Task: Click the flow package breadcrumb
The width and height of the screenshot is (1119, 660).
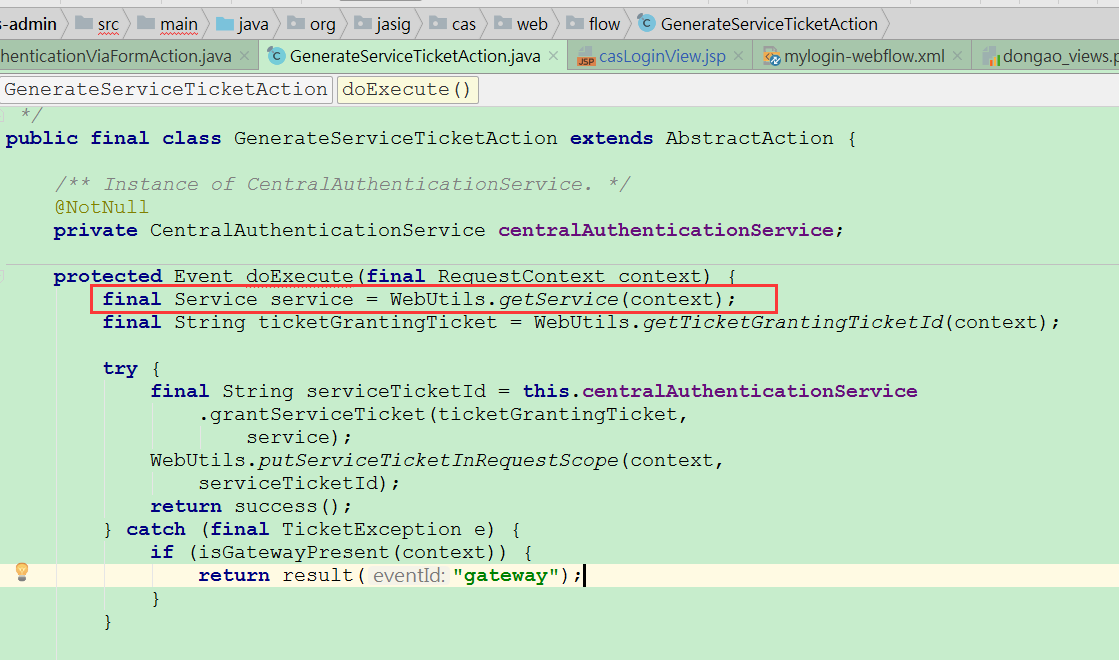Action: coord(594,24)
